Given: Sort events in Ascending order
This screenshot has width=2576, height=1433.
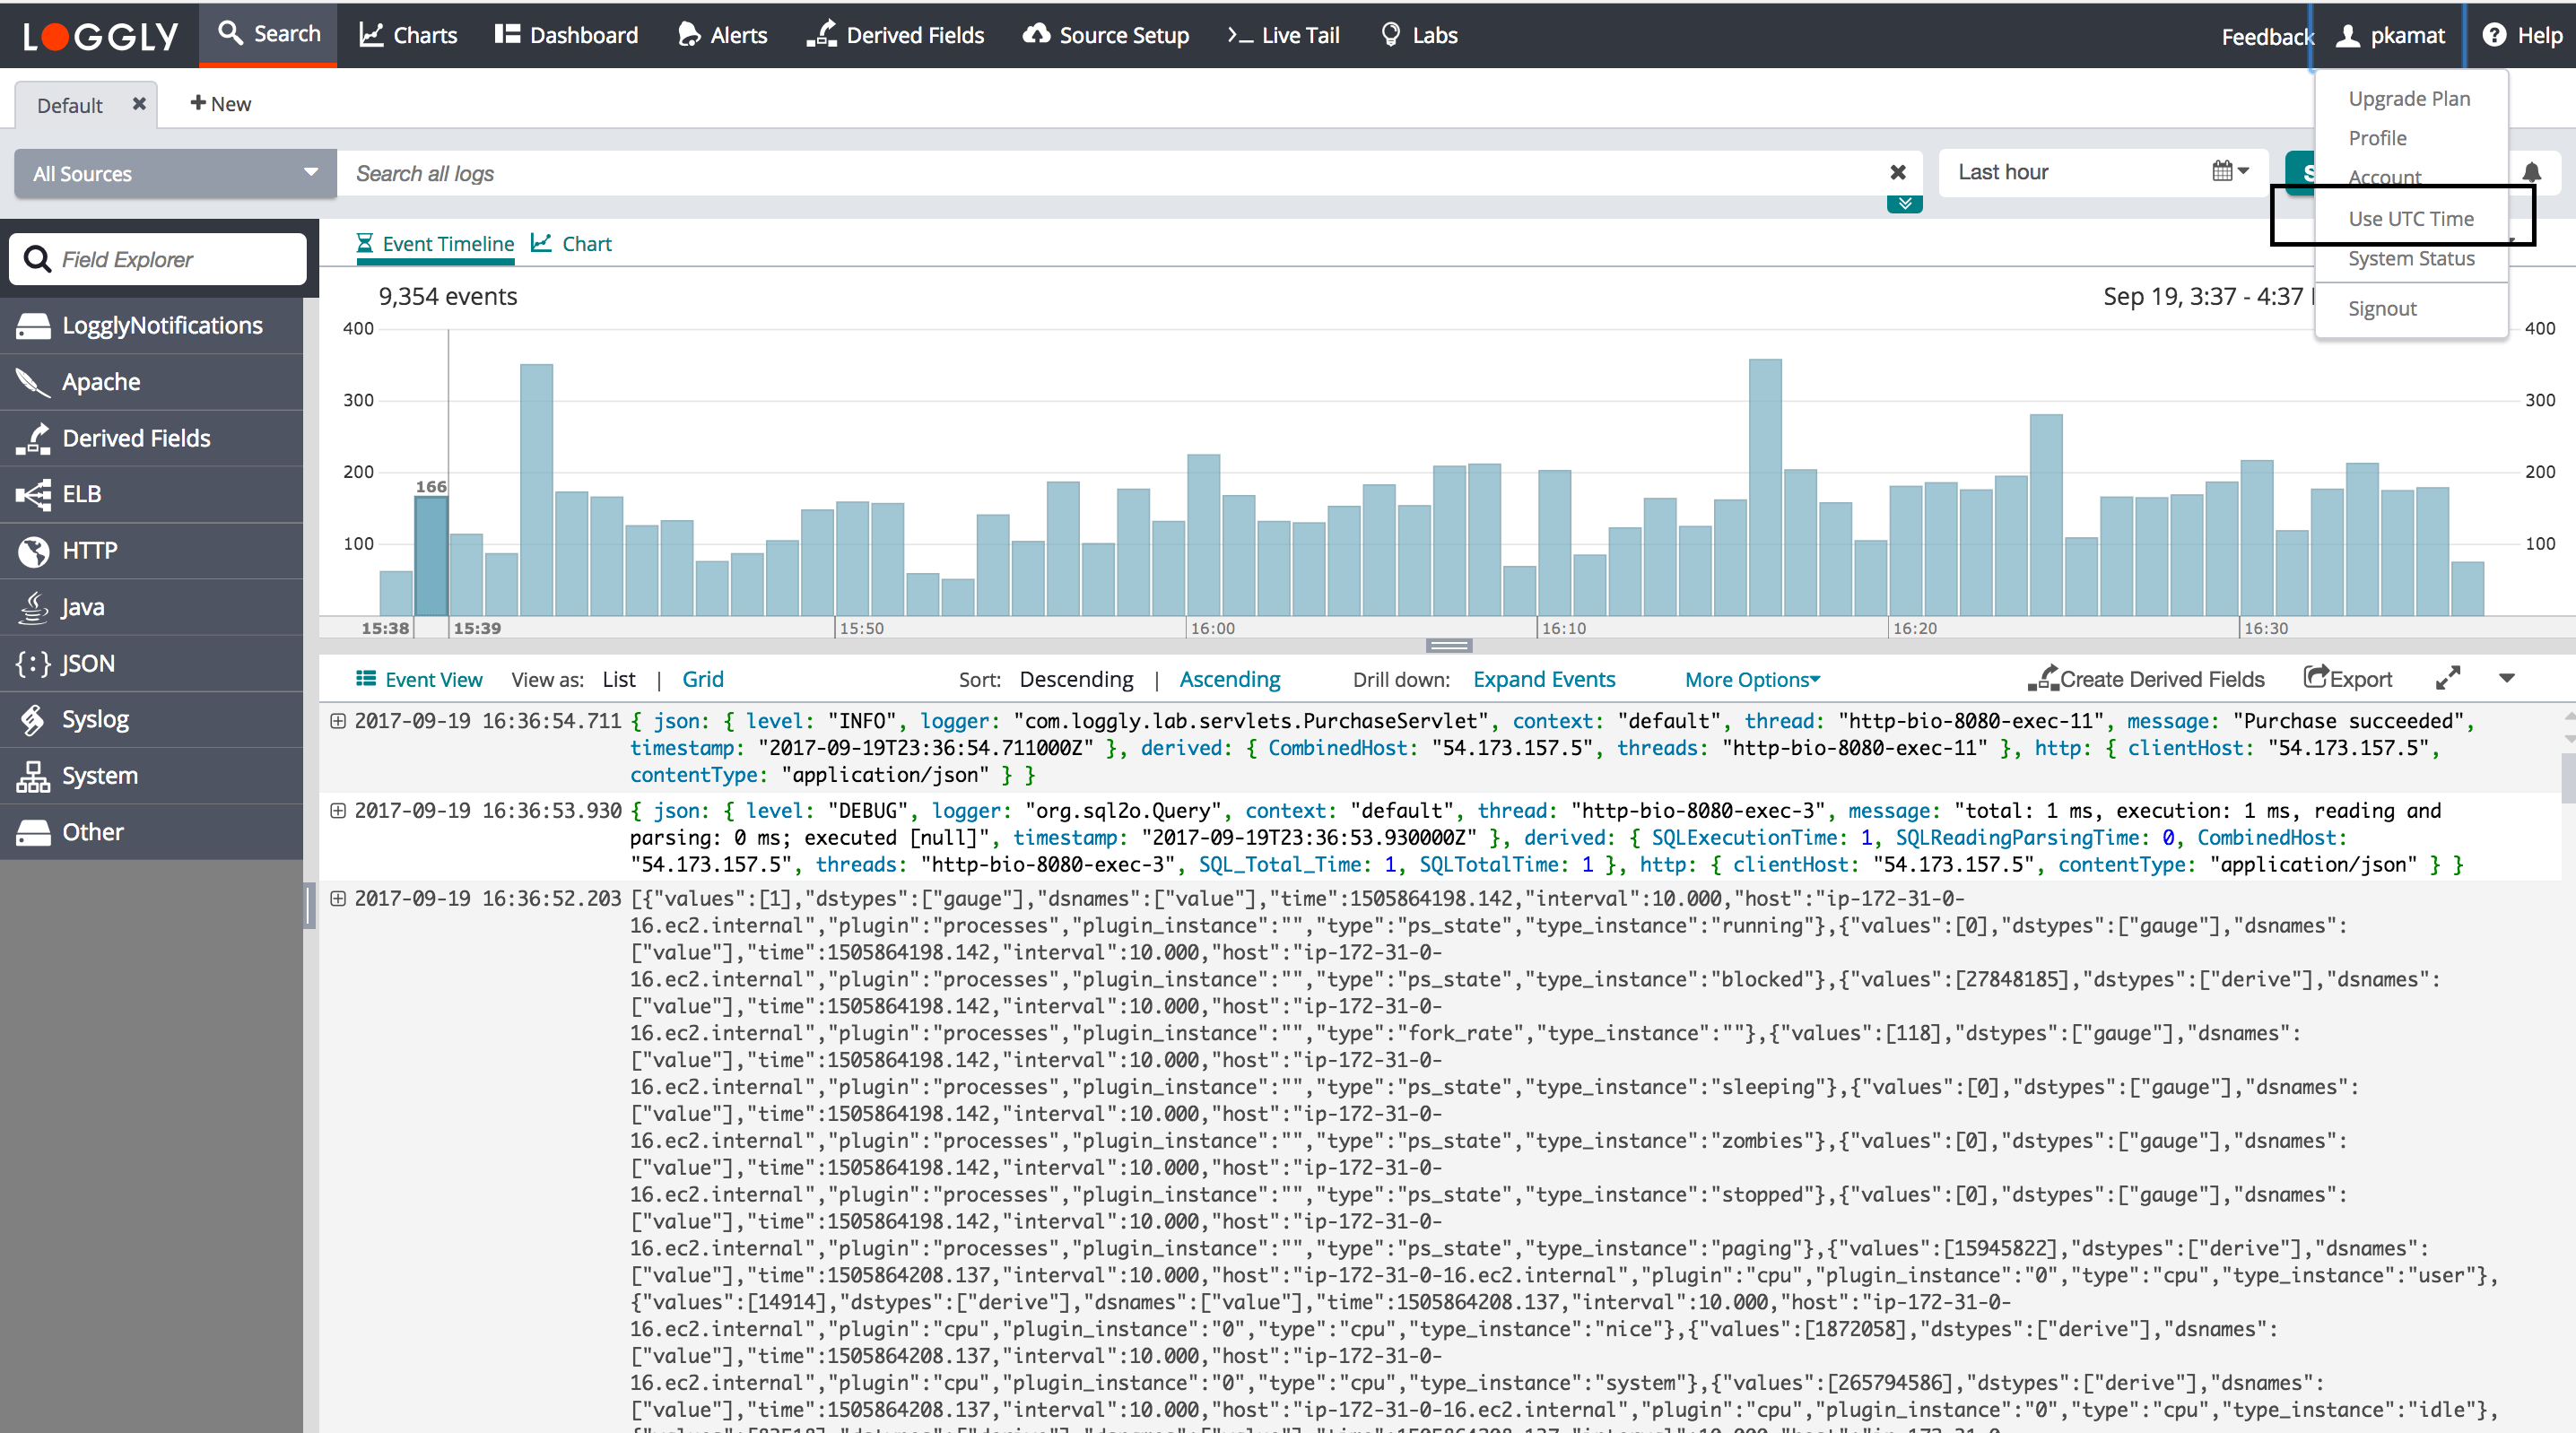Looking at the screenshot, I should 1229,679.
